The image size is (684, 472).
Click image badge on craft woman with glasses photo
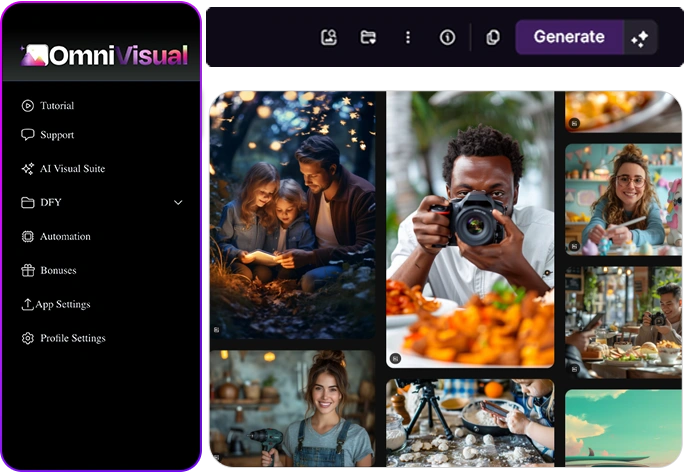tap(575, 246)
